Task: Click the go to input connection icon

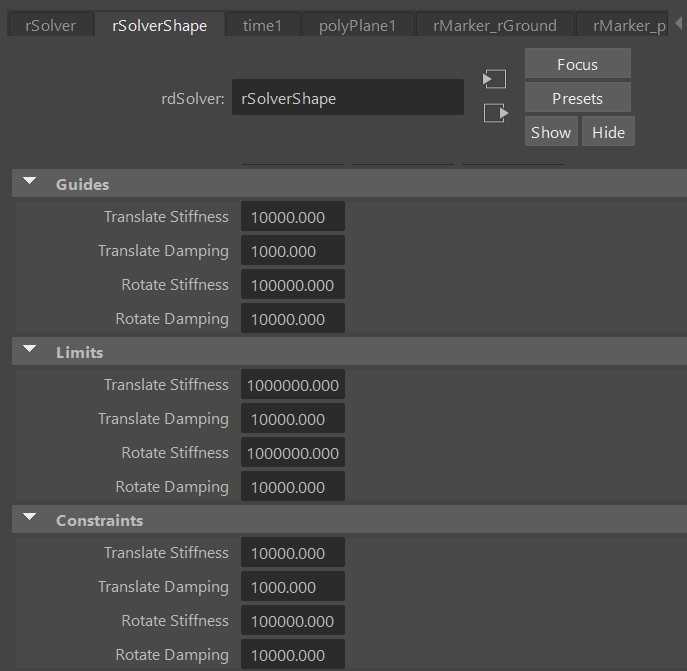Action: pyautogui.click(x=495, y=79)
